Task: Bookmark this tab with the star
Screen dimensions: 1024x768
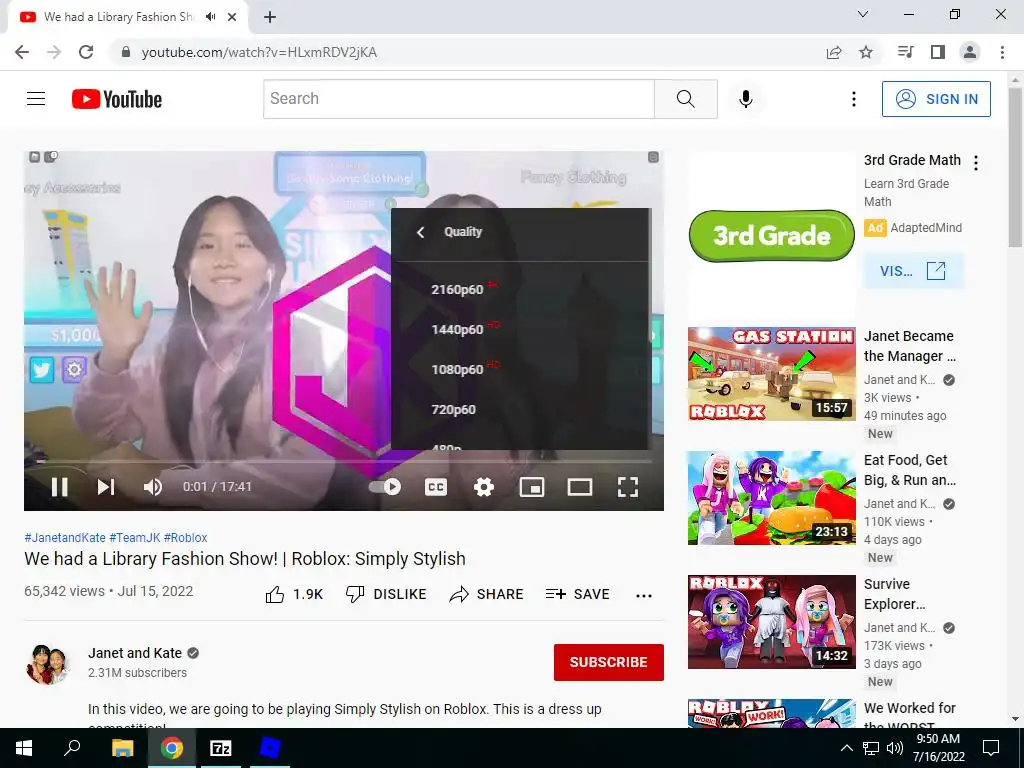Action: [x=866, y=52]
